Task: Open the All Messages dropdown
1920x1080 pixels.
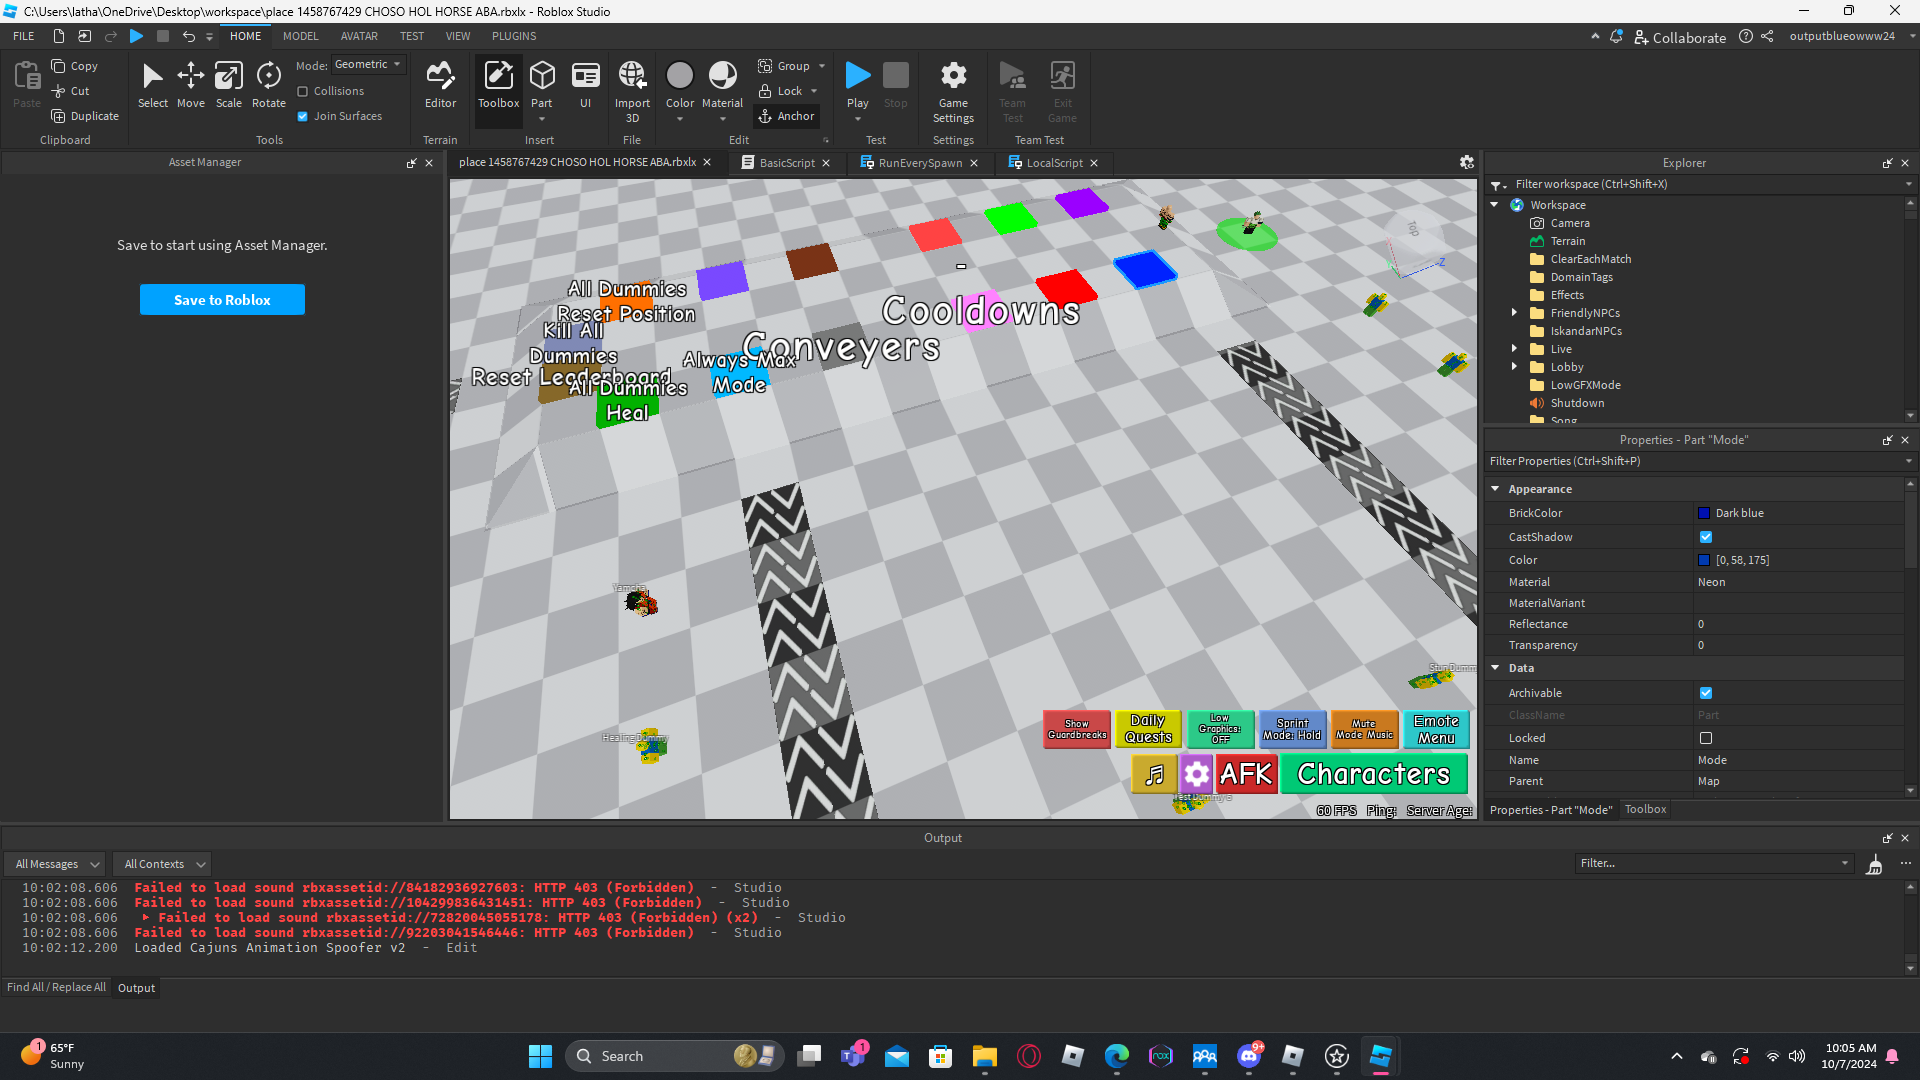Action: (57, 864)
